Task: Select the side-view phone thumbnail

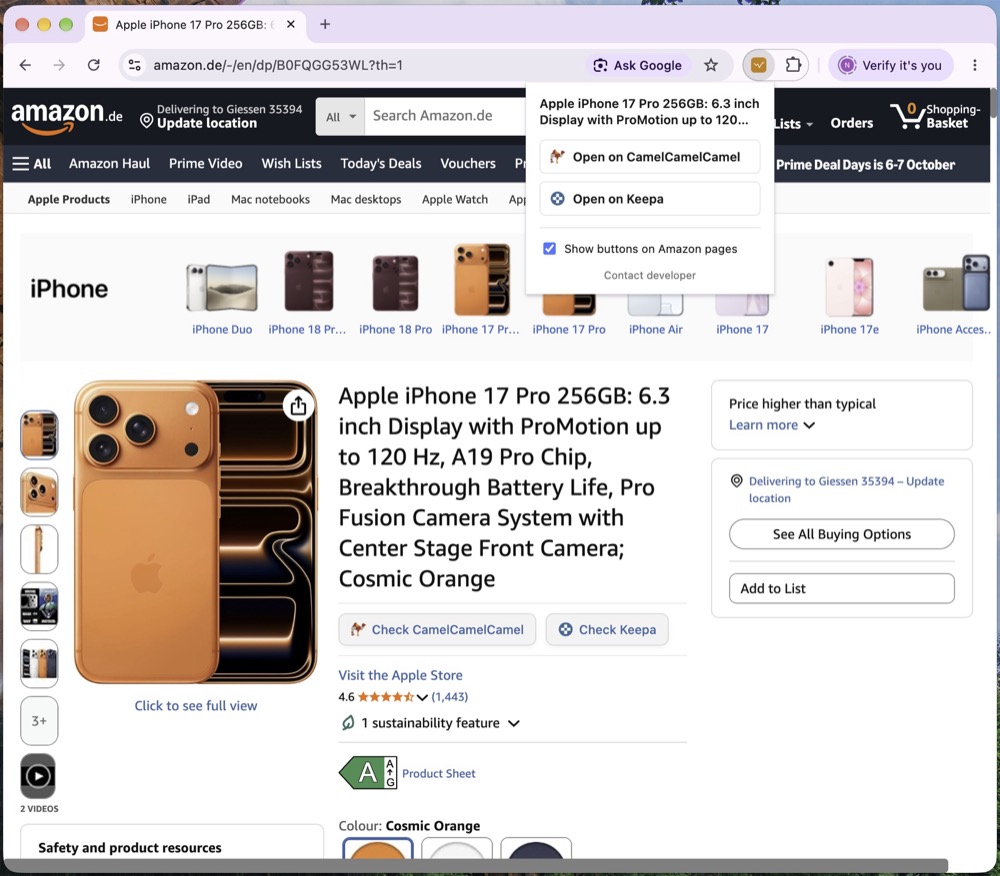Action: (x=39, y=550)
